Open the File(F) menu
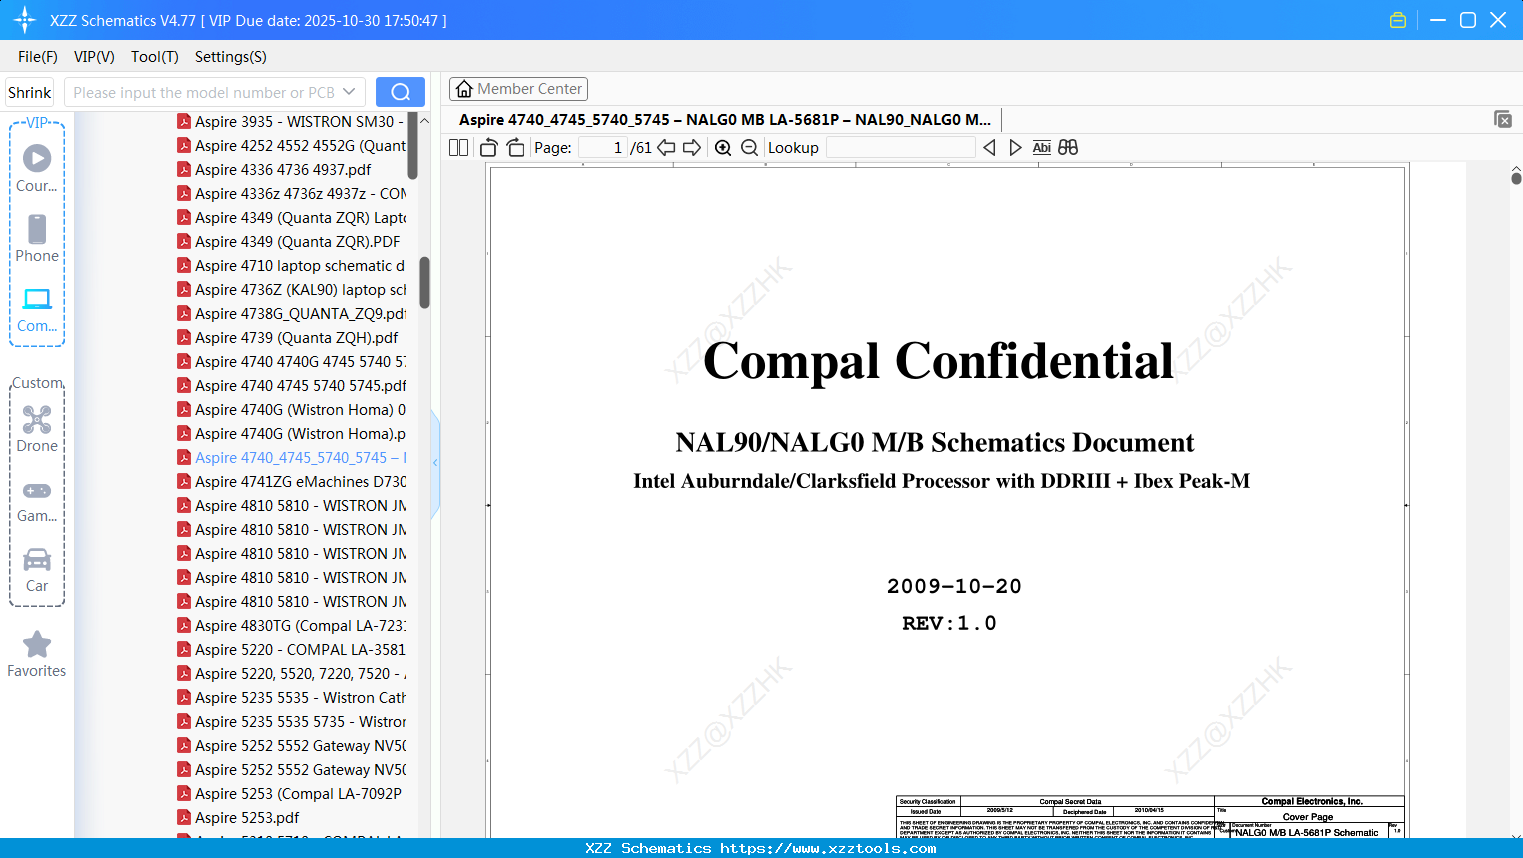This screenshot has height=858, width=1523. [38, 57]
